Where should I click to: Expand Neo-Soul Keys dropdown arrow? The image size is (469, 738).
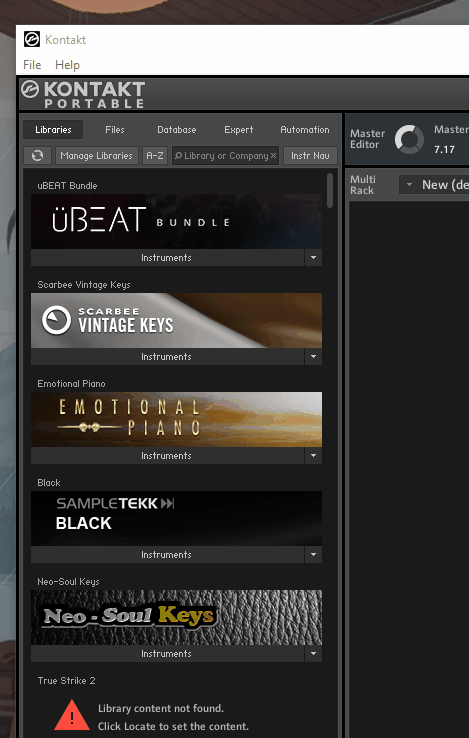(313, 654)
